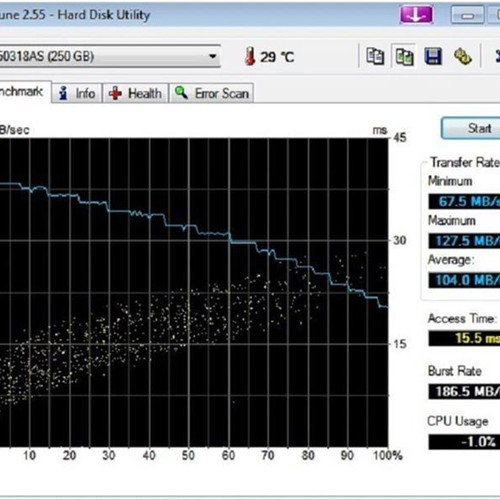Click the red cross Health tab icon
This screenshot has height=500, width=500.
(x=115, y=93)
